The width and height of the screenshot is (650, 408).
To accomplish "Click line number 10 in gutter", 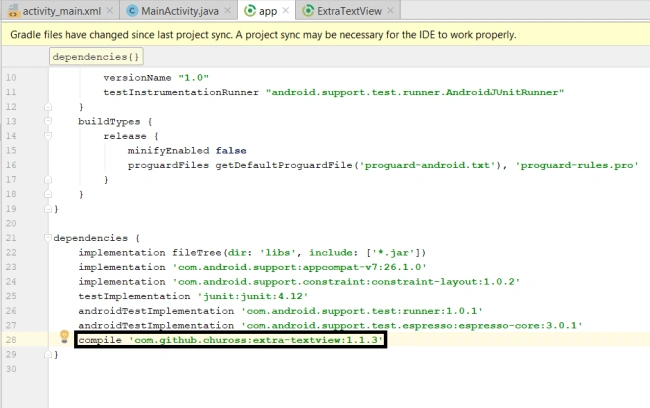I will (x=11, y=78).
